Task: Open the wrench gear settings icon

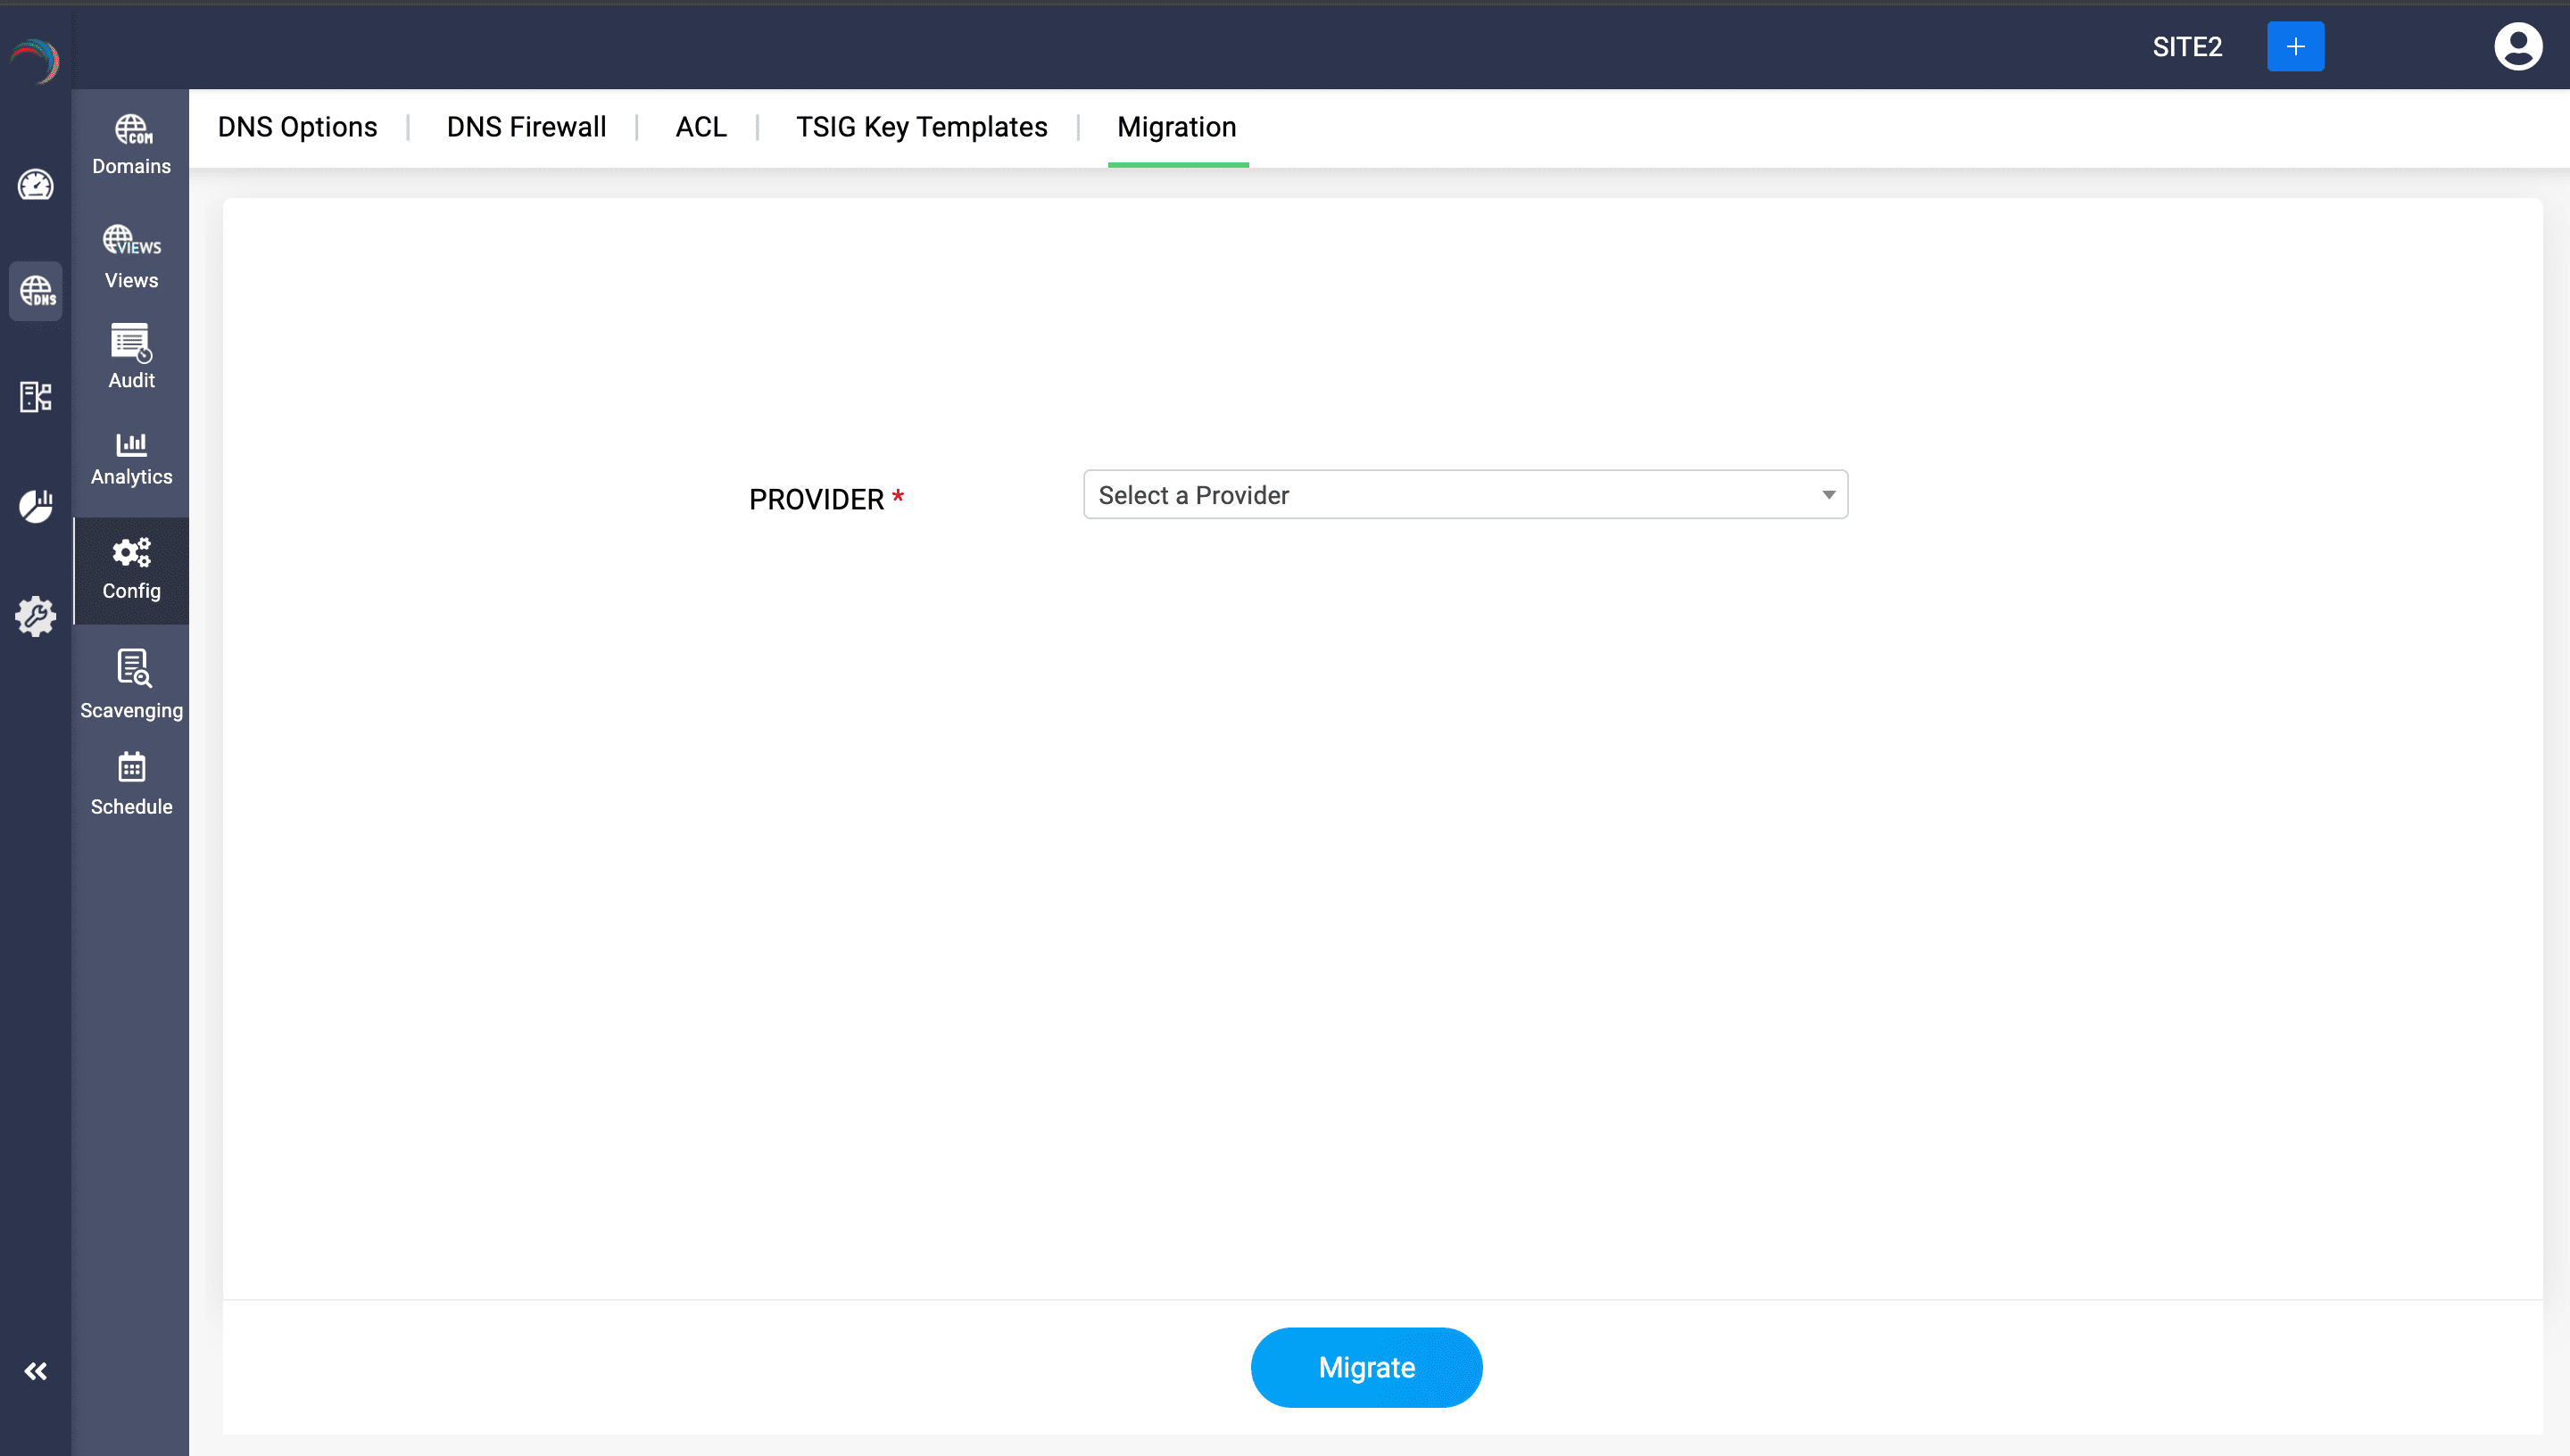Action: click(x=36, y=616)
